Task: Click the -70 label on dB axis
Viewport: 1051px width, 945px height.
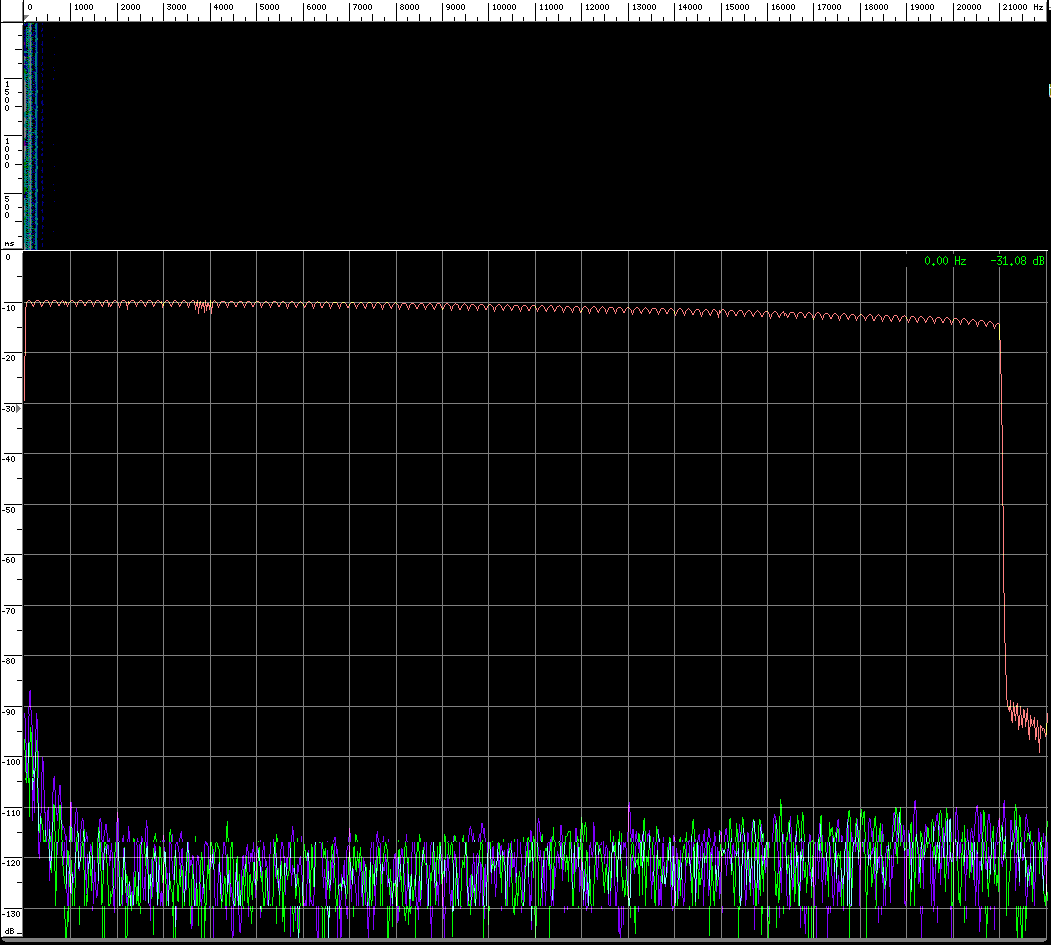Action: tap(10, 611)
